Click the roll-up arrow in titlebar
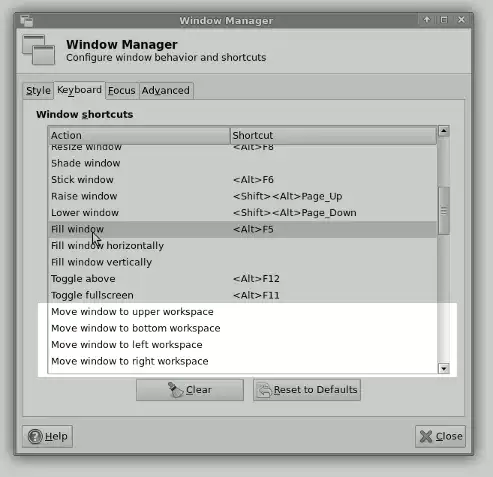The image size is (493, 477). click(x=427, y=20)
